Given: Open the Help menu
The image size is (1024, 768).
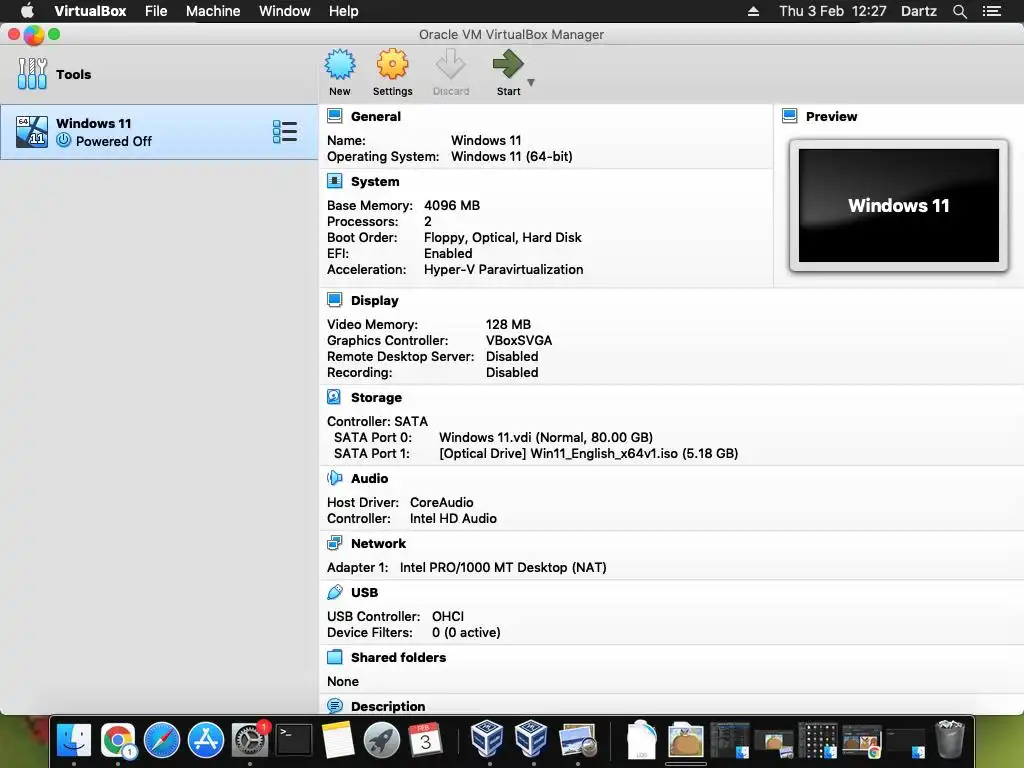Looking at the screenshot, I should point(344,11).
